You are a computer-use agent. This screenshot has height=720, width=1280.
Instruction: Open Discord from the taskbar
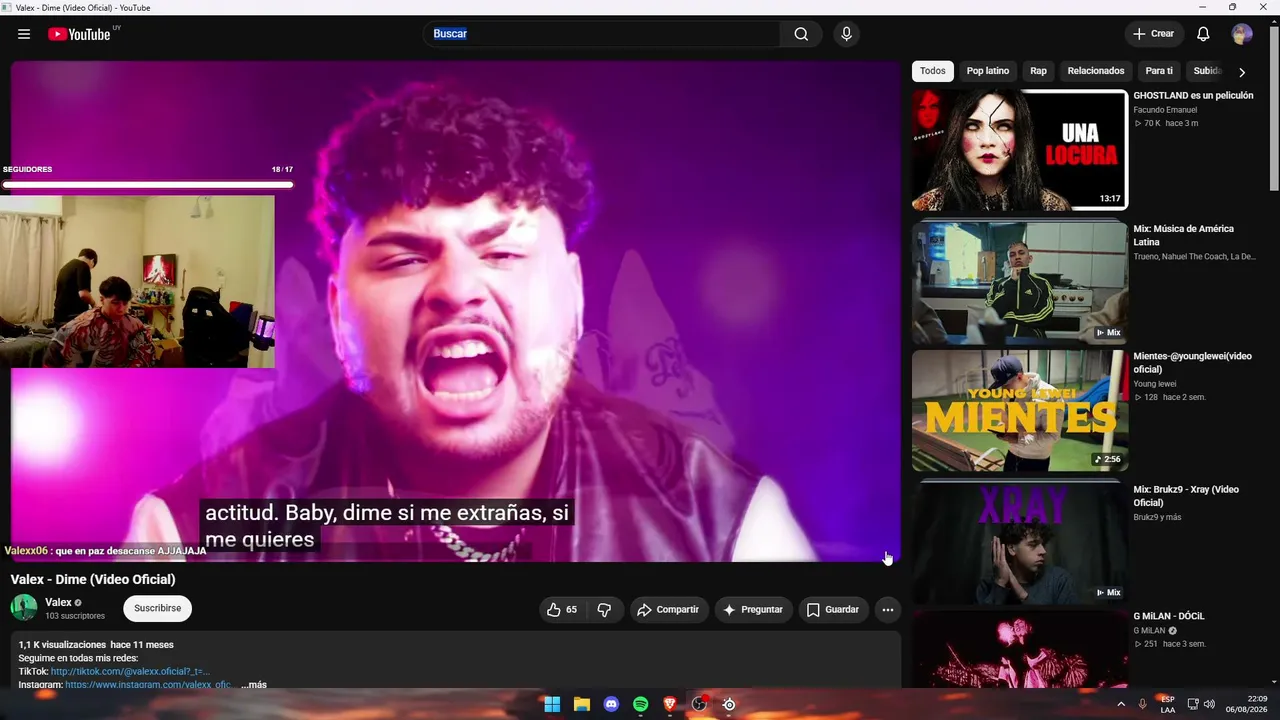[611, 704]
